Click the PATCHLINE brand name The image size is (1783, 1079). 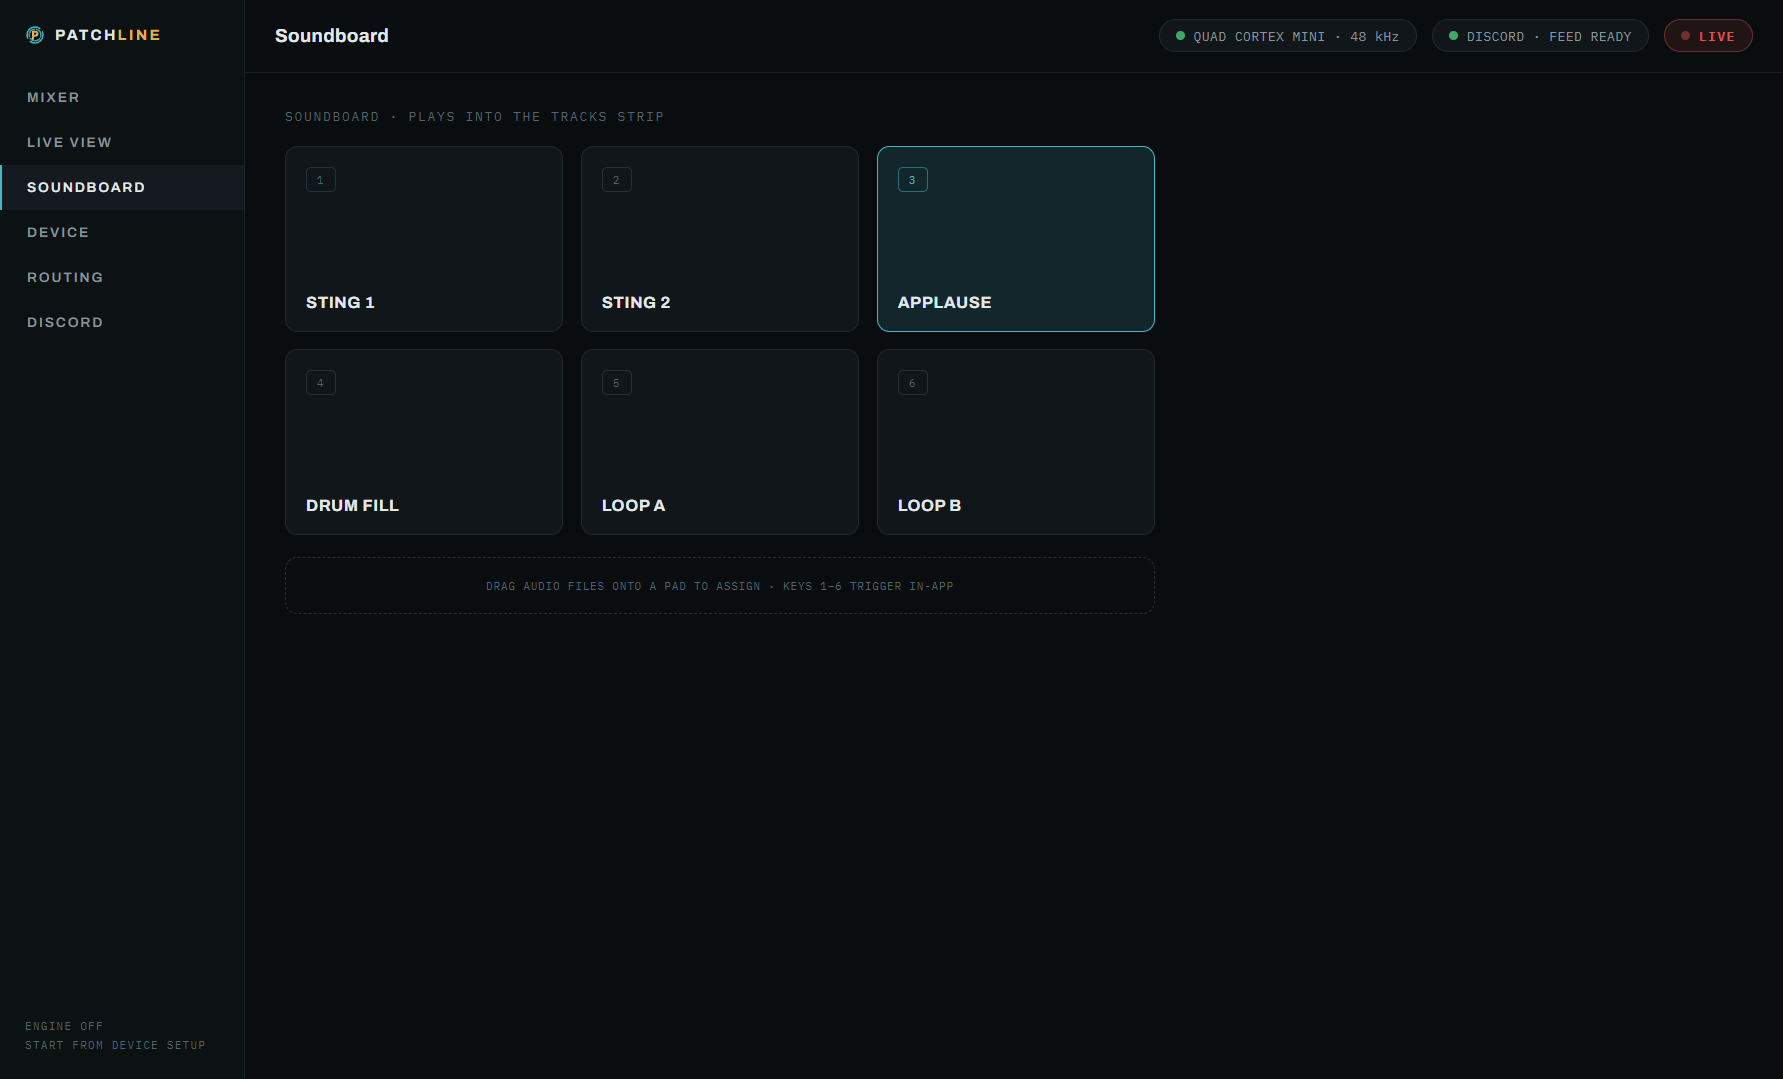click(x=108, y=35)
